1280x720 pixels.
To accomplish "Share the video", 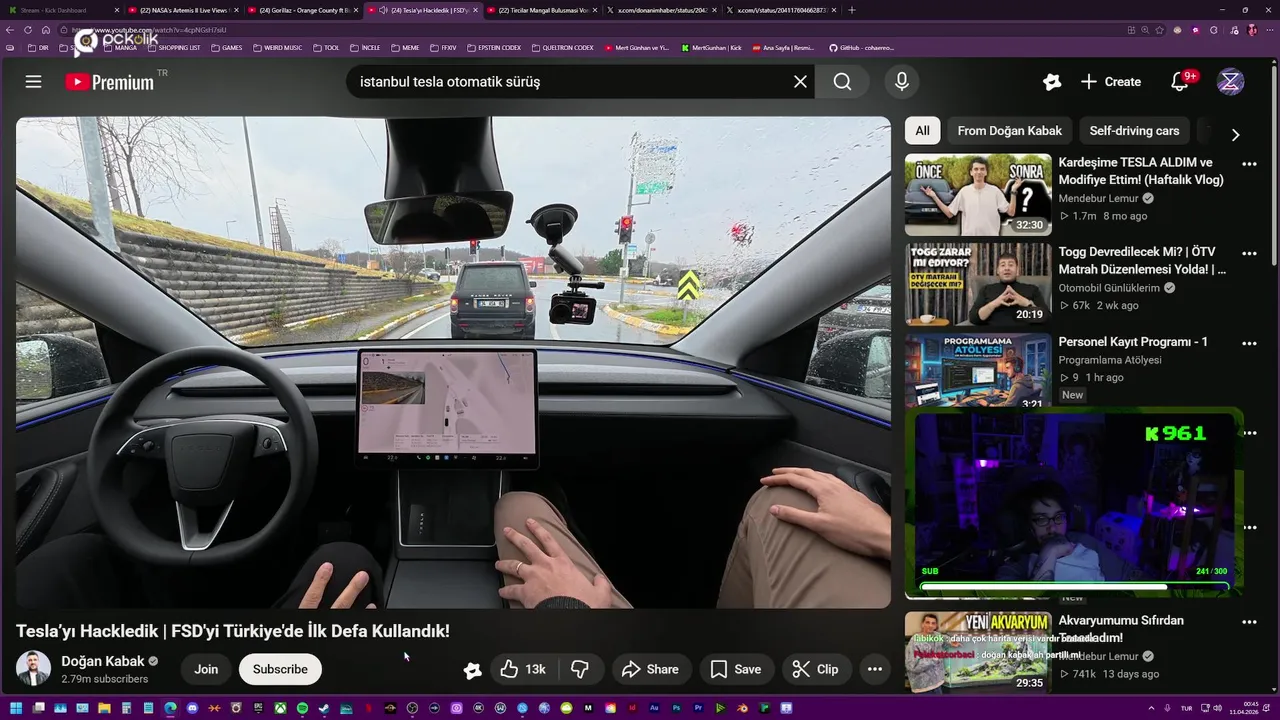I will click(x=650, y=669).
